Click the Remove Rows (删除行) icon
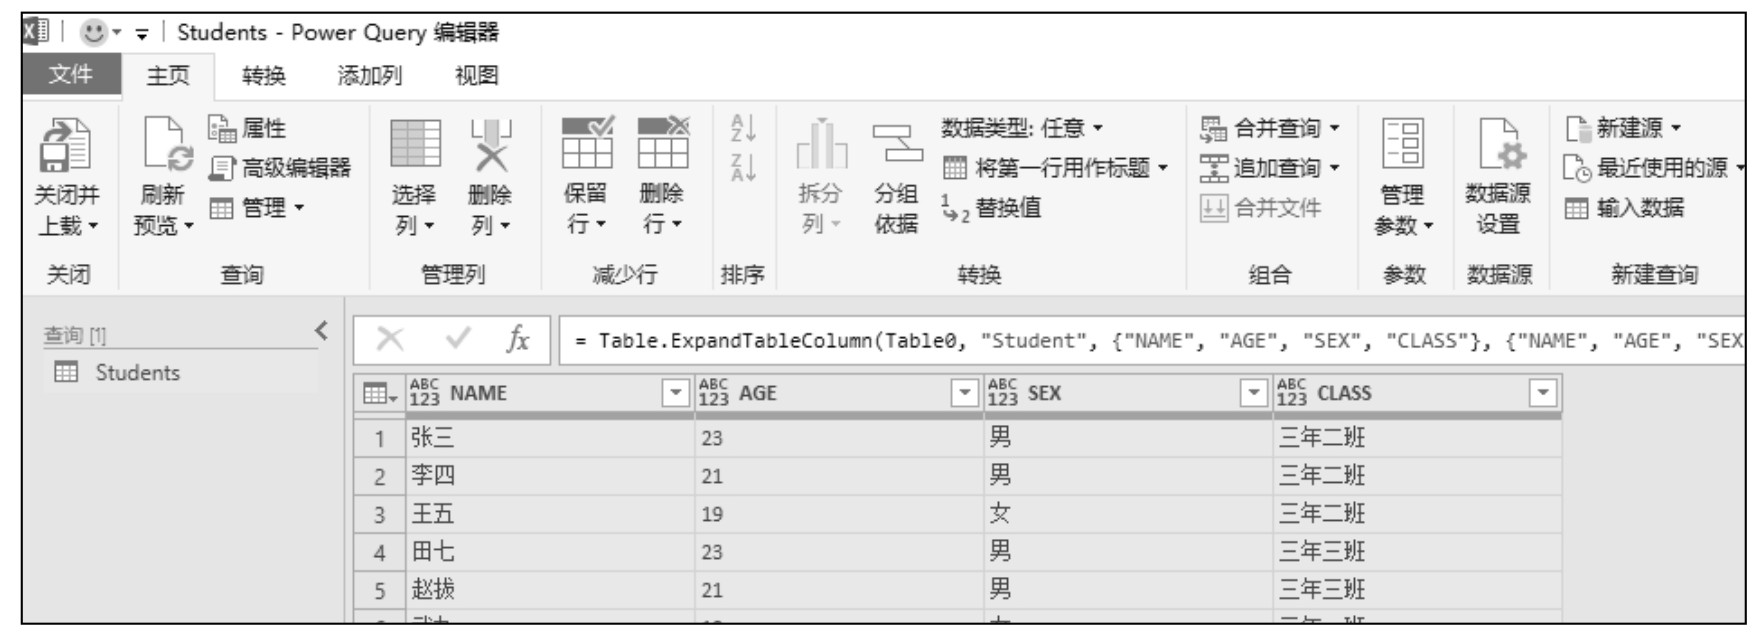This screenshot has width=1763, height=634. (x=663, y=142)
